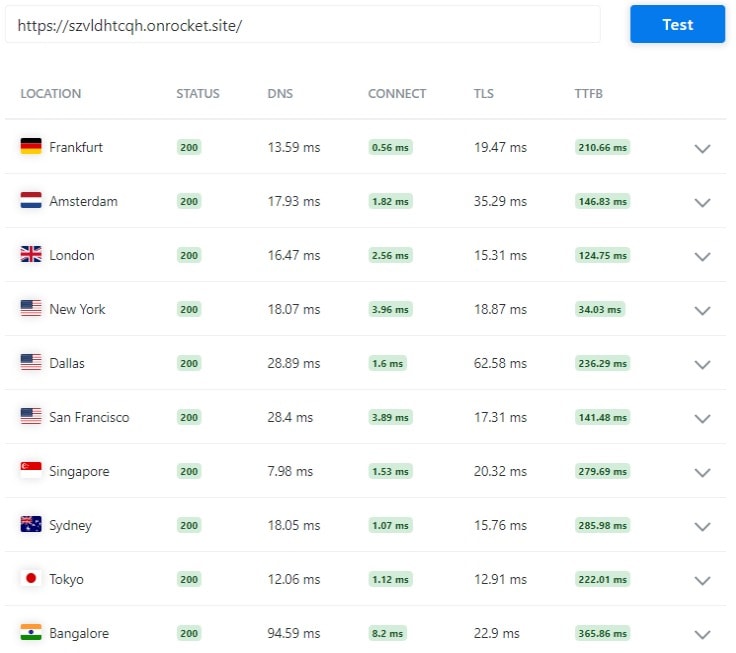Open London row details chevron

click(702, 256)
